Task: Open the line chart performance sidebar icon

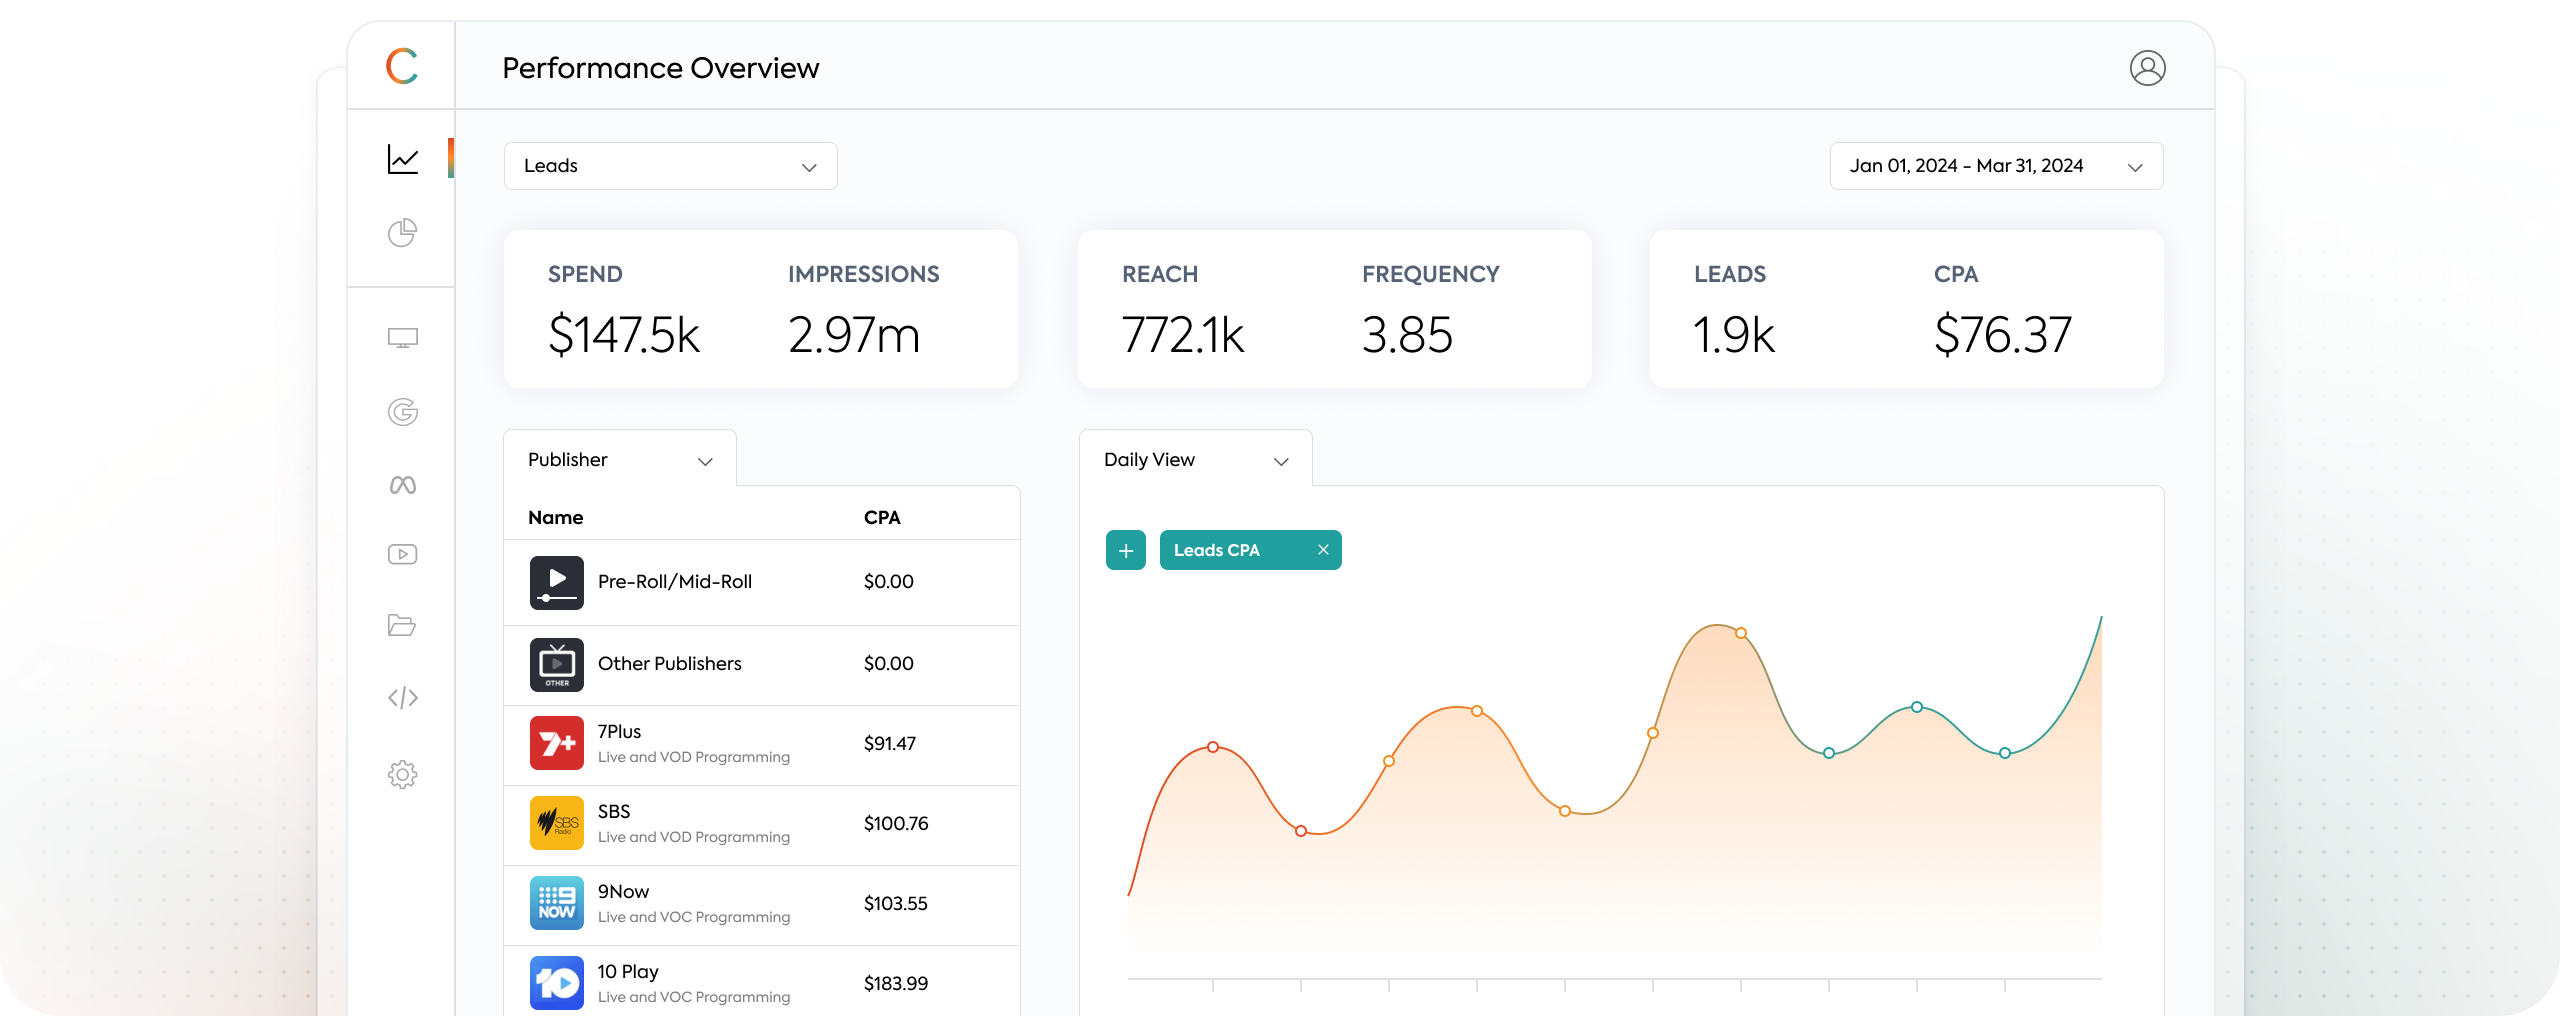Action: click(x=403, y=160)
